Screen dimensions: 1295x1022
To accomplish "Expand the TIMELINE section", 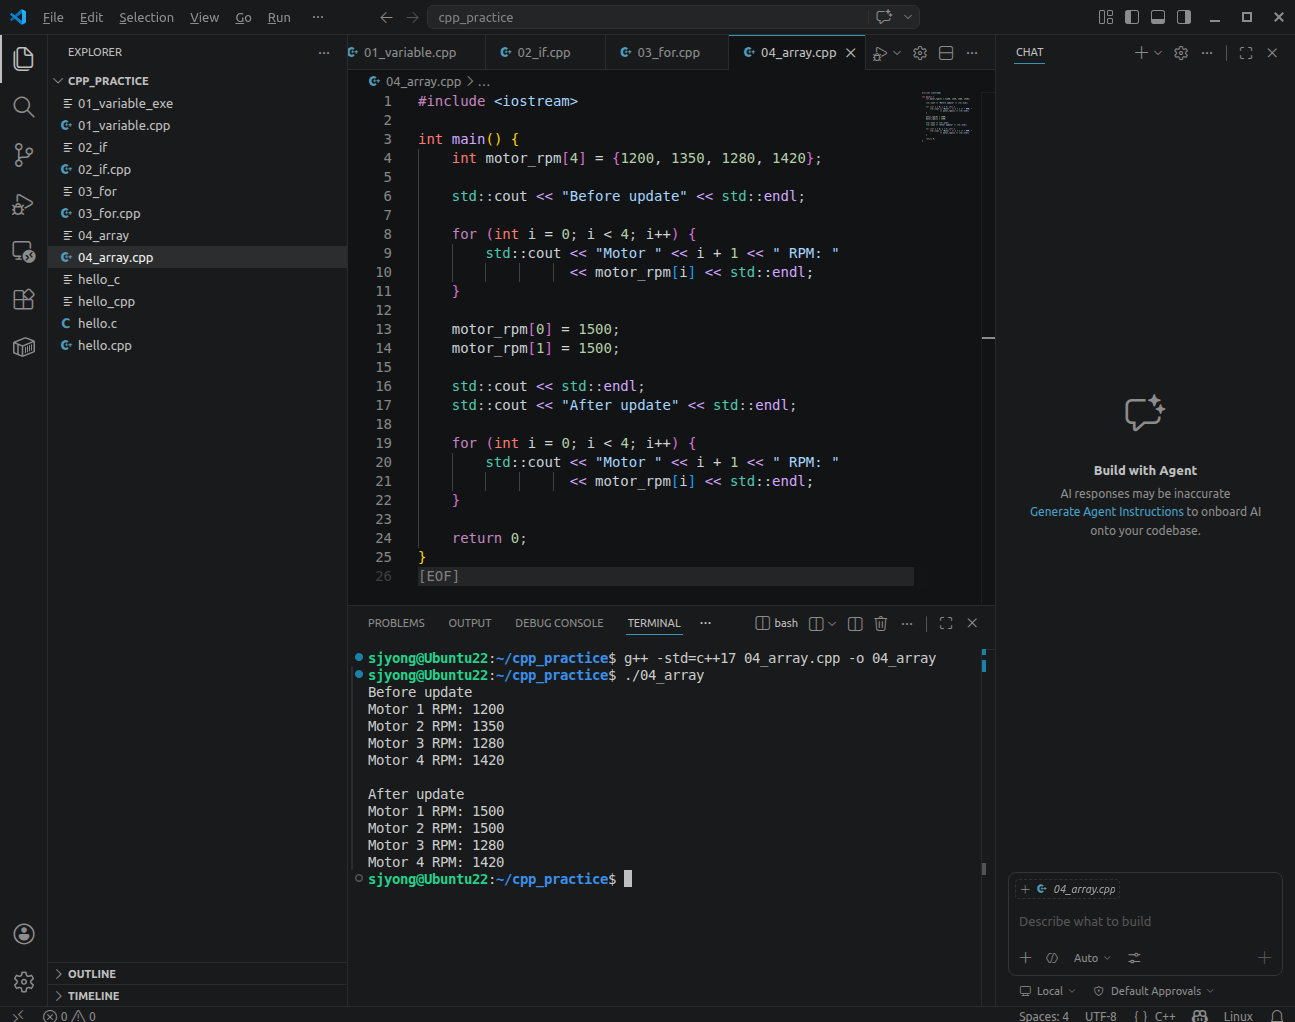I will 93,996.
